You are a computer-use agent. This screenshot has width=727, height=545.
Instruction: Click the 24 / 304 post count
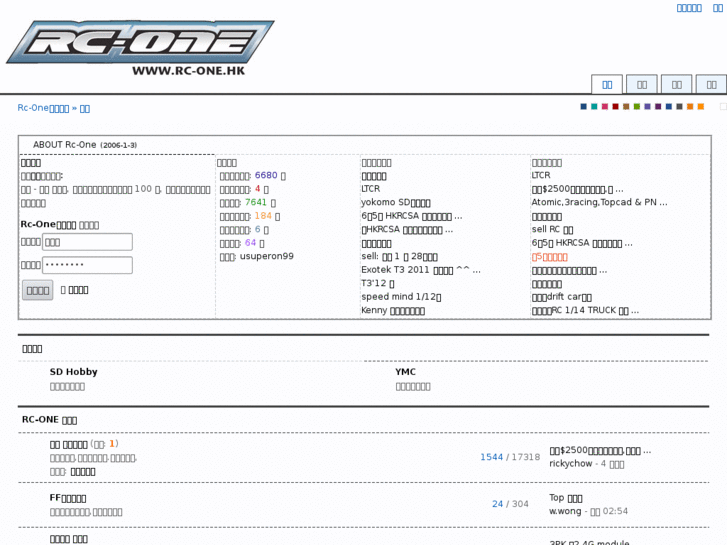(x=510, y=504)
